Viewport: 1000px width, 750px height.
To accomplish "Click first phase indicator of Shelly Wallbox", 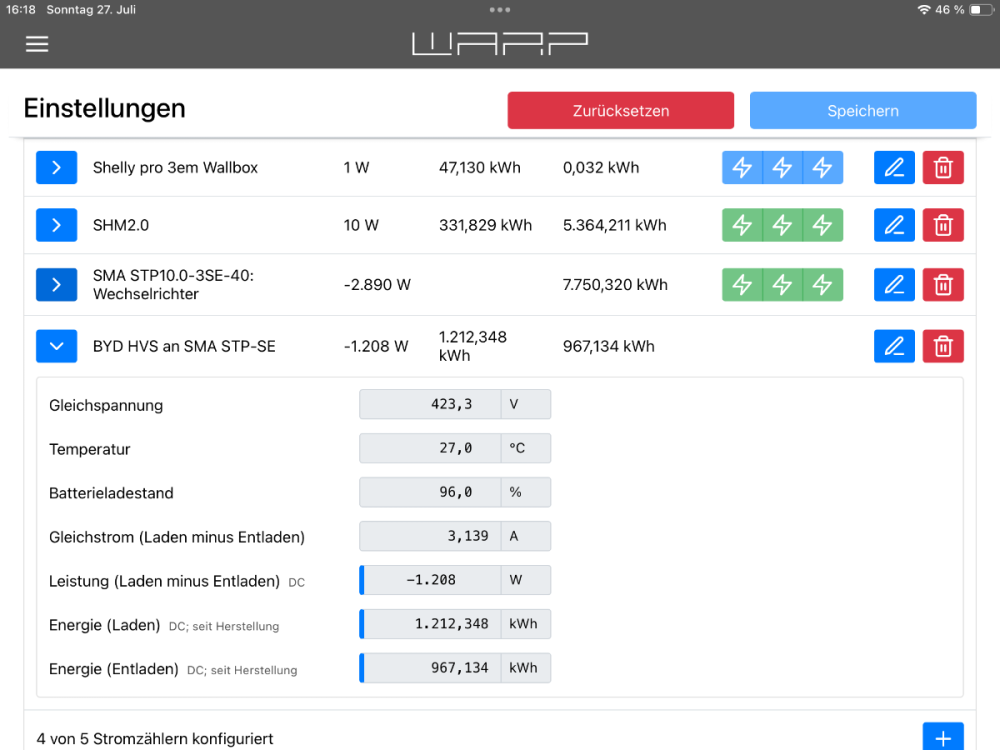I will point(742,168).
